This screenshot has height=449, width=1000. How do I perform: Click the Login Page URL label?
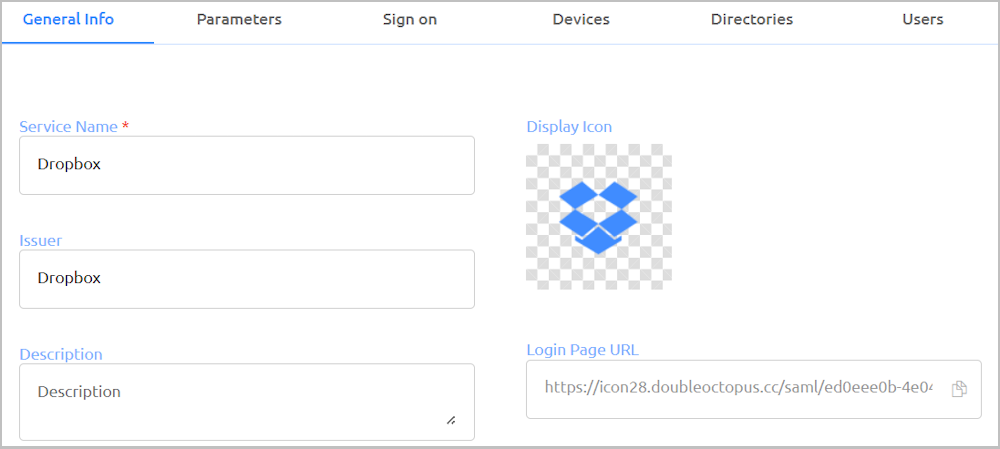(x=582, y=350)
